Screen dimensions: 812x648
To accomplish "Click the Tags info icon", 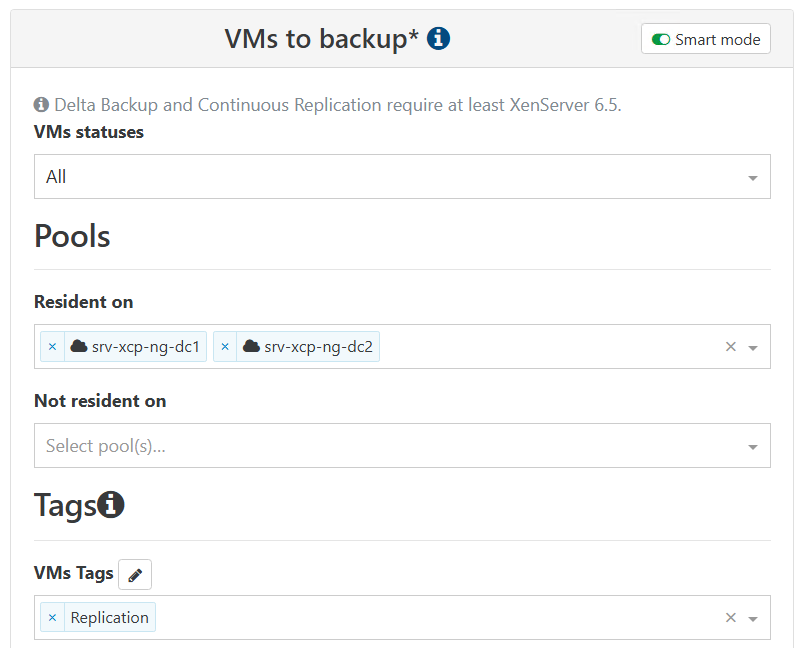I will tap(111, 505).
